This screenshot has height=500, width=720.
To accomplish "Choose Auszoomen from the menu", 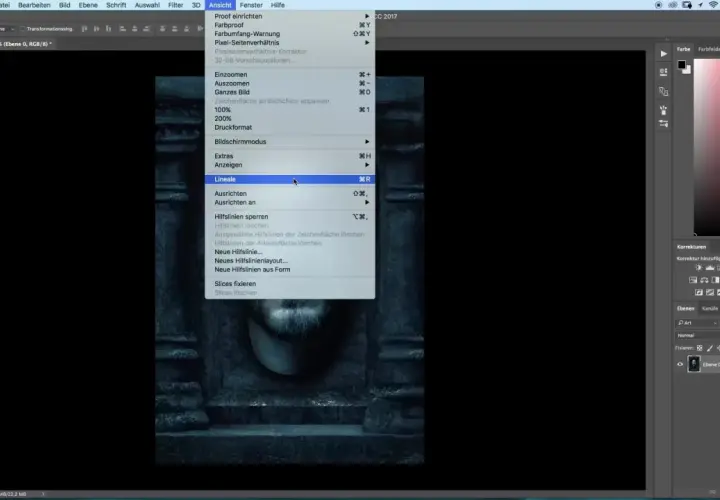I will coord(290,83).
